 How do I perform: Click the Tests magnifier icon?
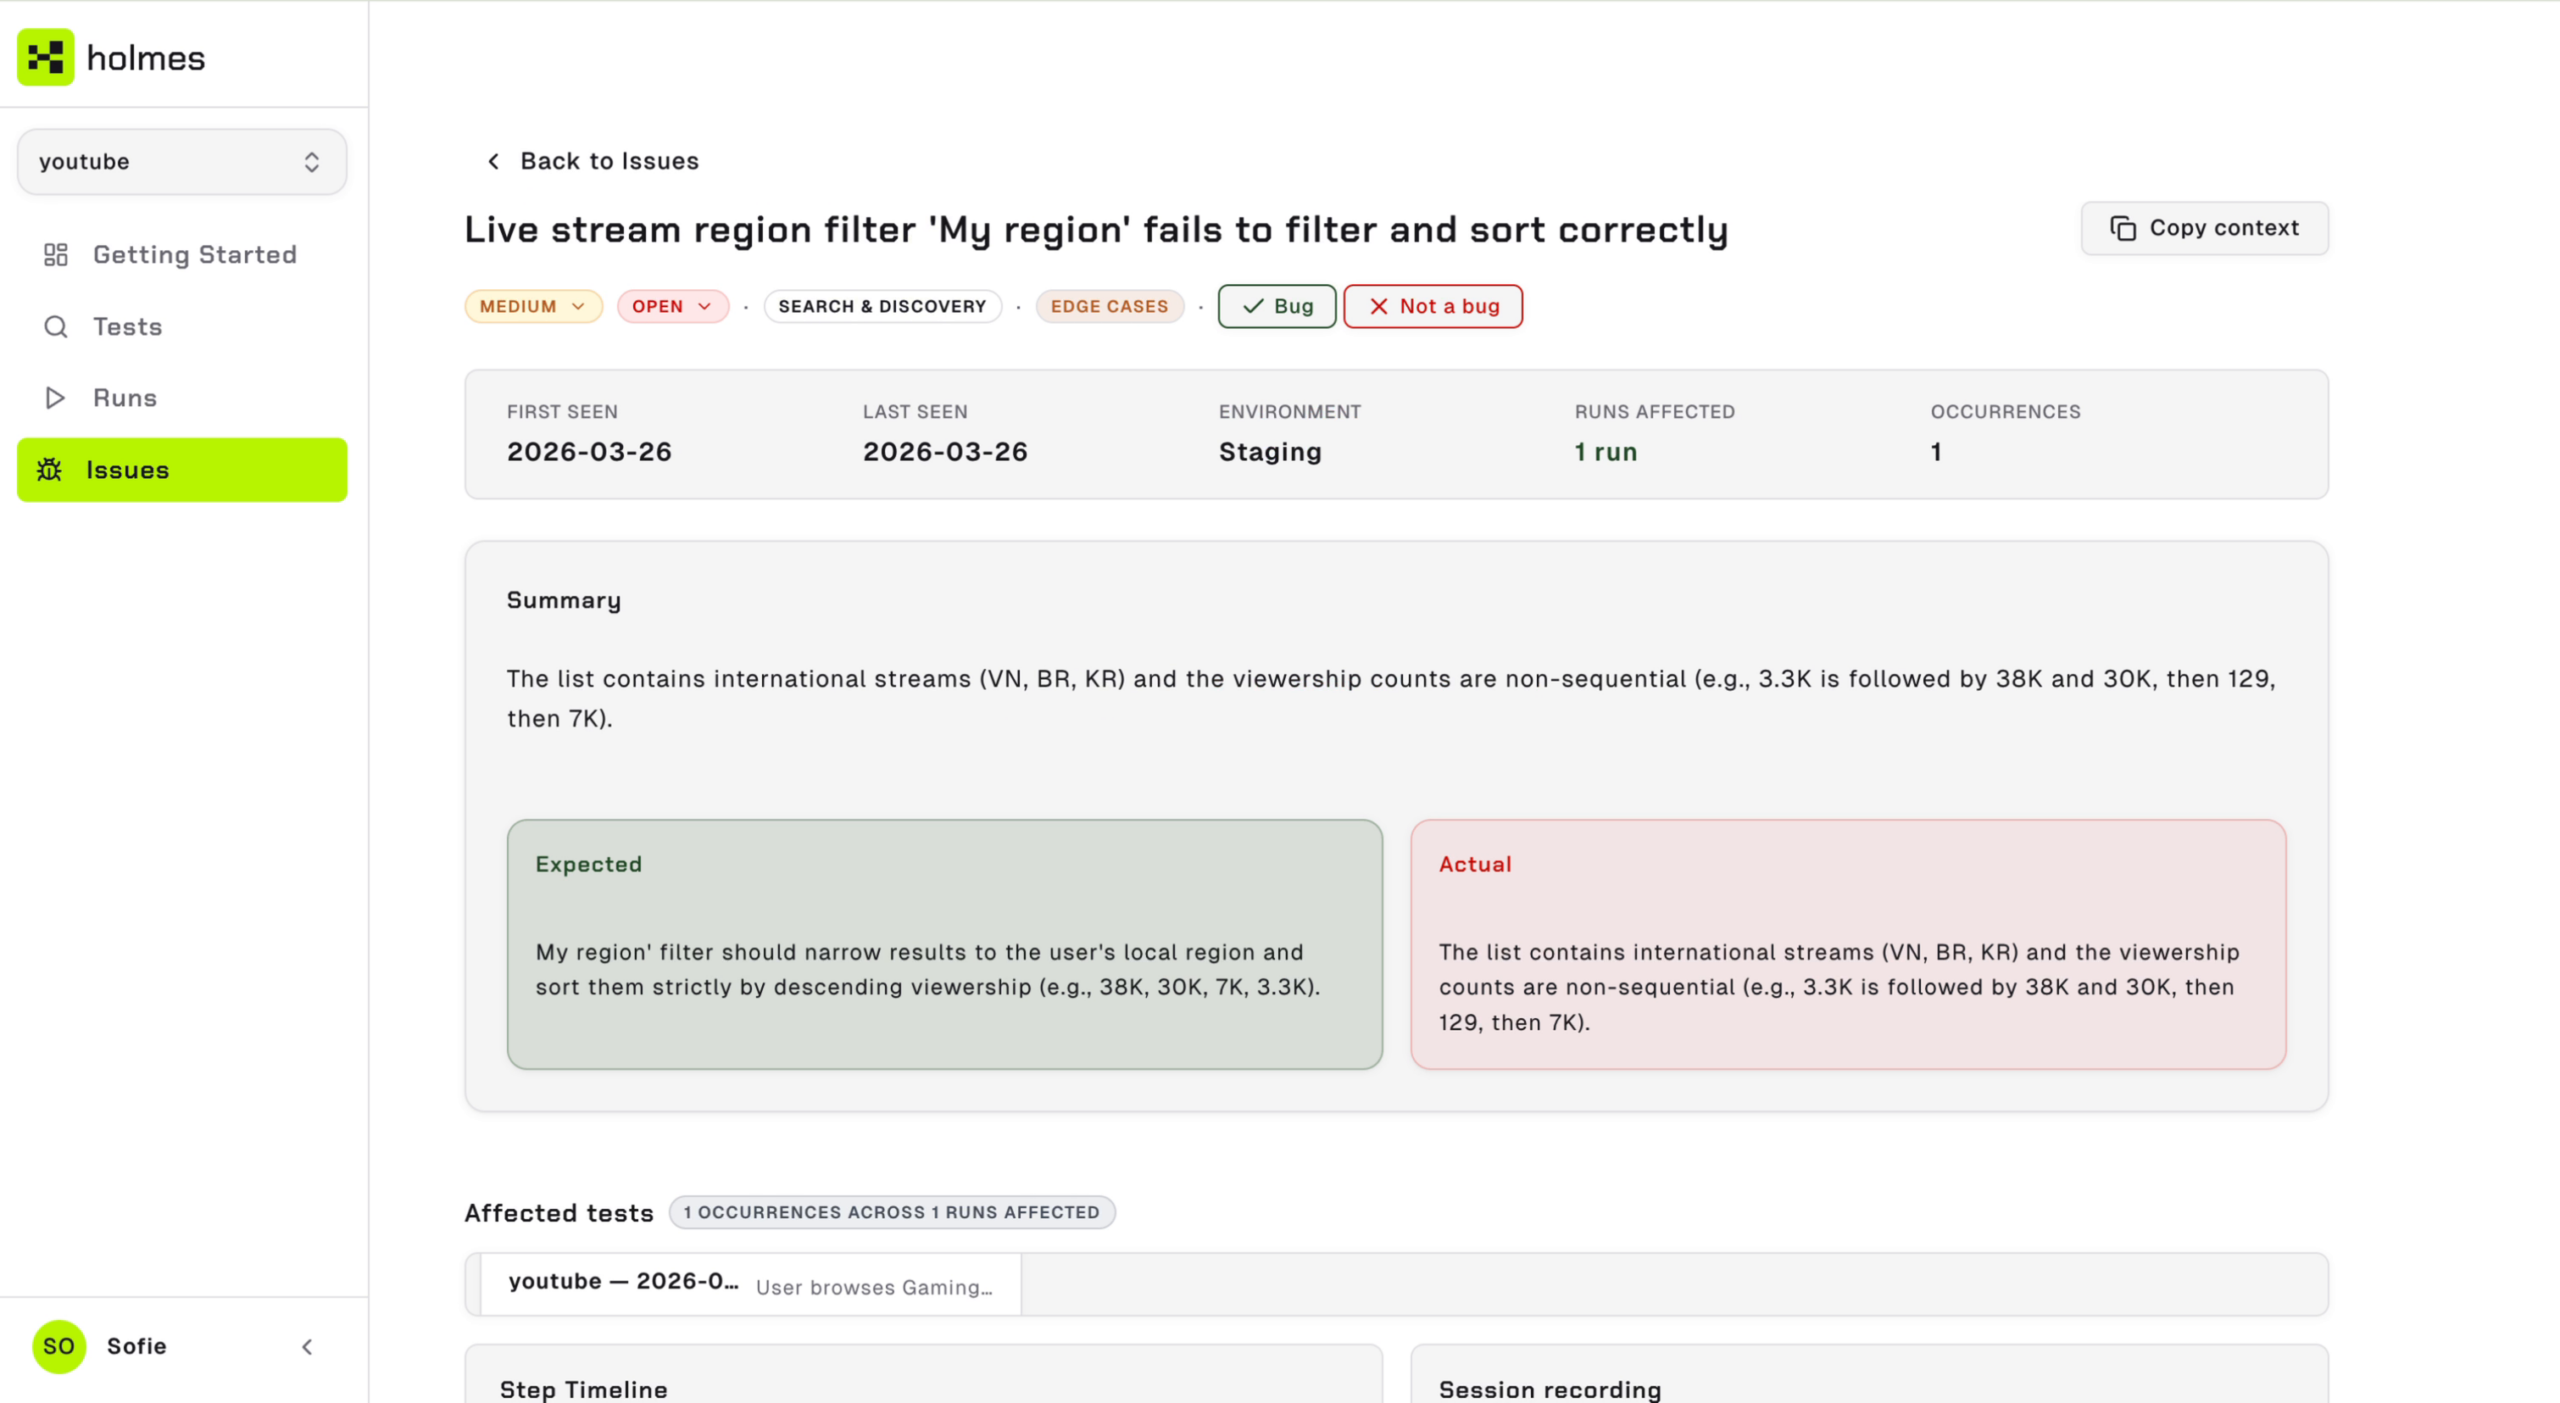56,327
